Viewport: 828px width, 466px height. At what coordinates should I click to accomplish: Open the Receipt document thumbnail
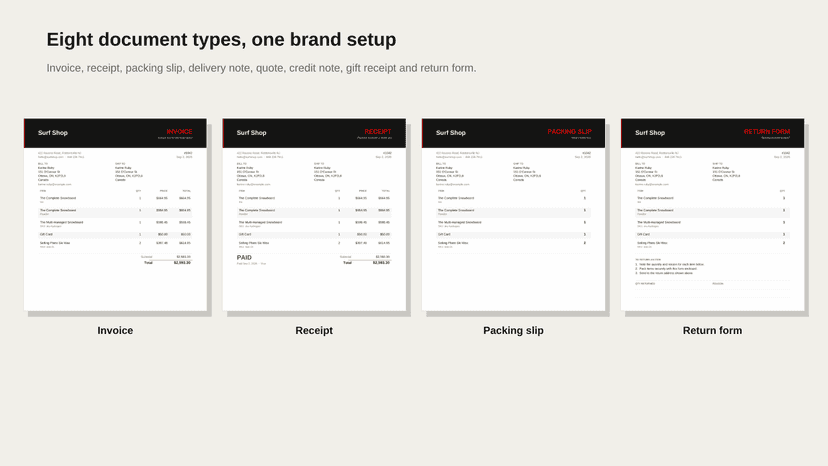[x=314, y=215]
